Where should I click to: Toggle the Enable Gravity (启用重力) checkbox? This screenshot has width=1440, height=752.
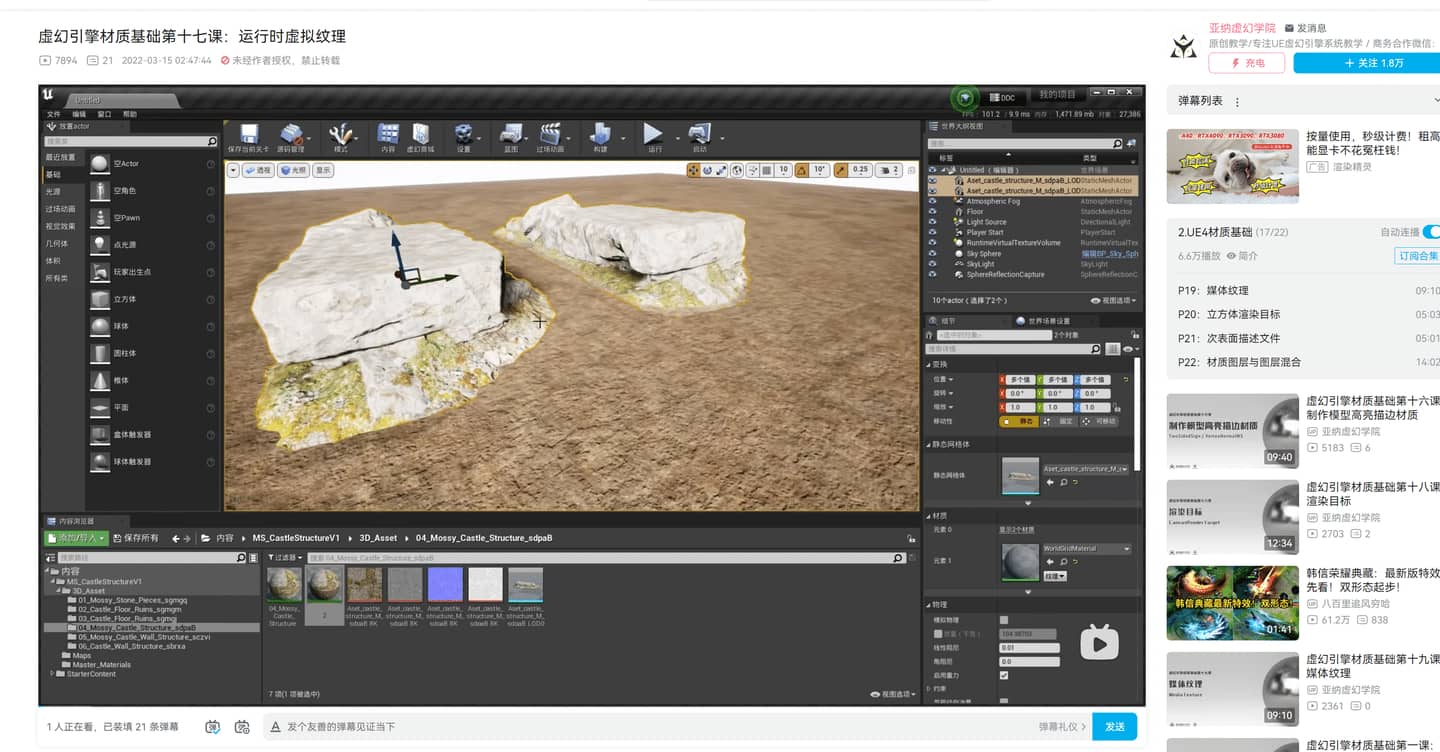coord(1004,675)
